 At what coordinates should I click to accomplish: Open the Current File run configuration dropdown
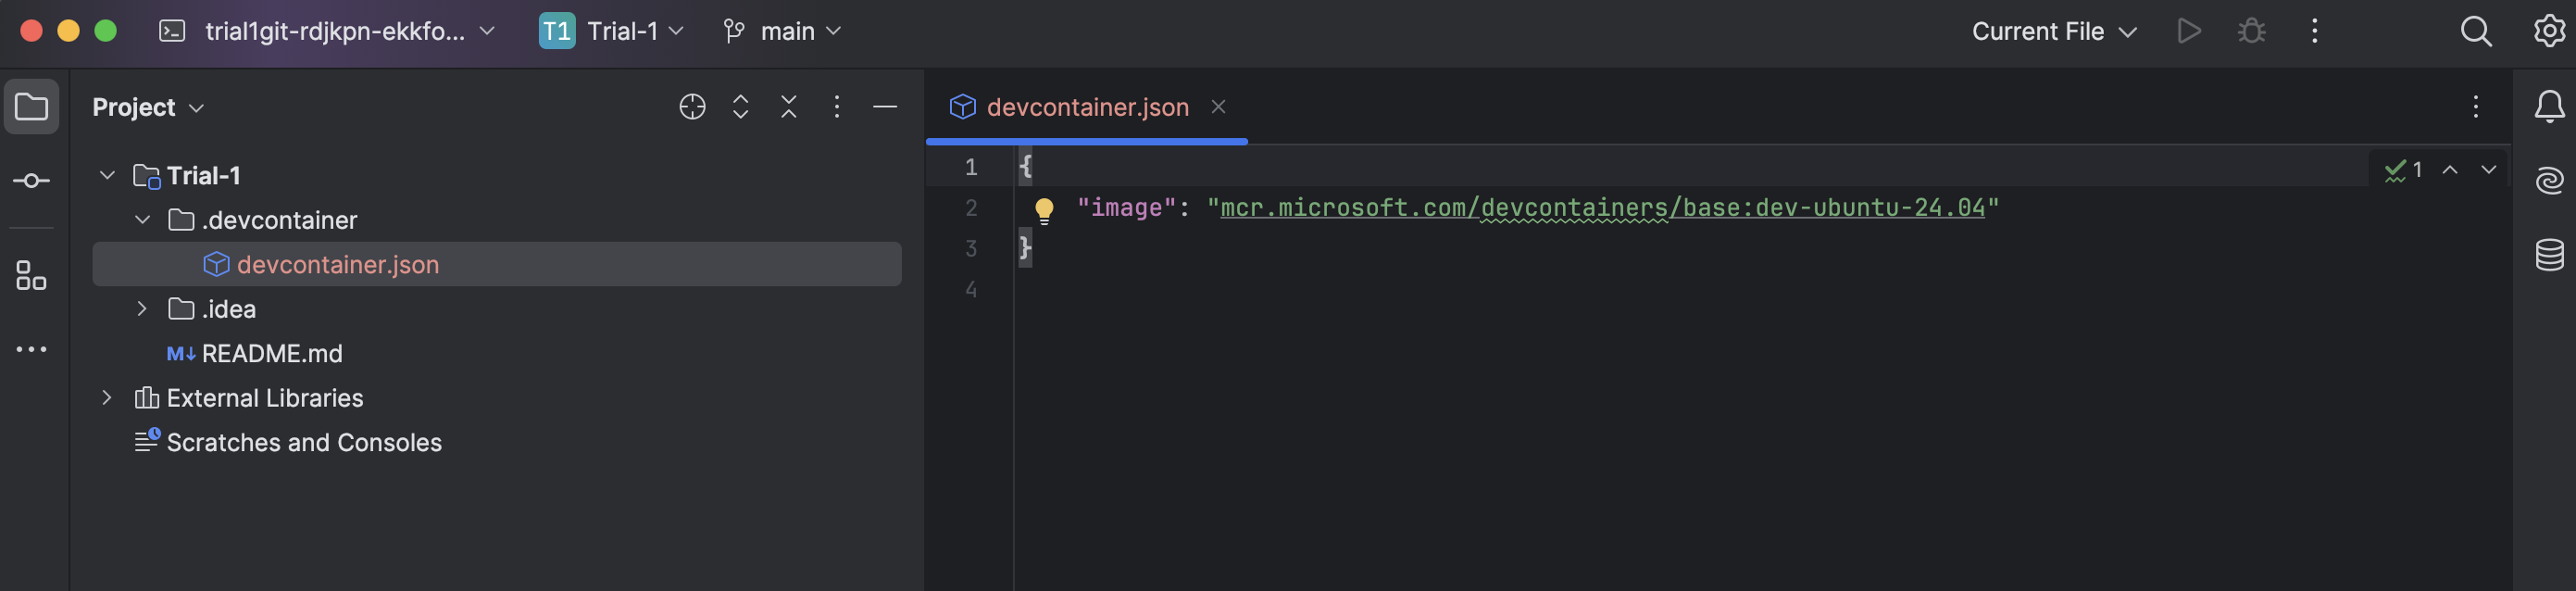tap(2053, 31)
